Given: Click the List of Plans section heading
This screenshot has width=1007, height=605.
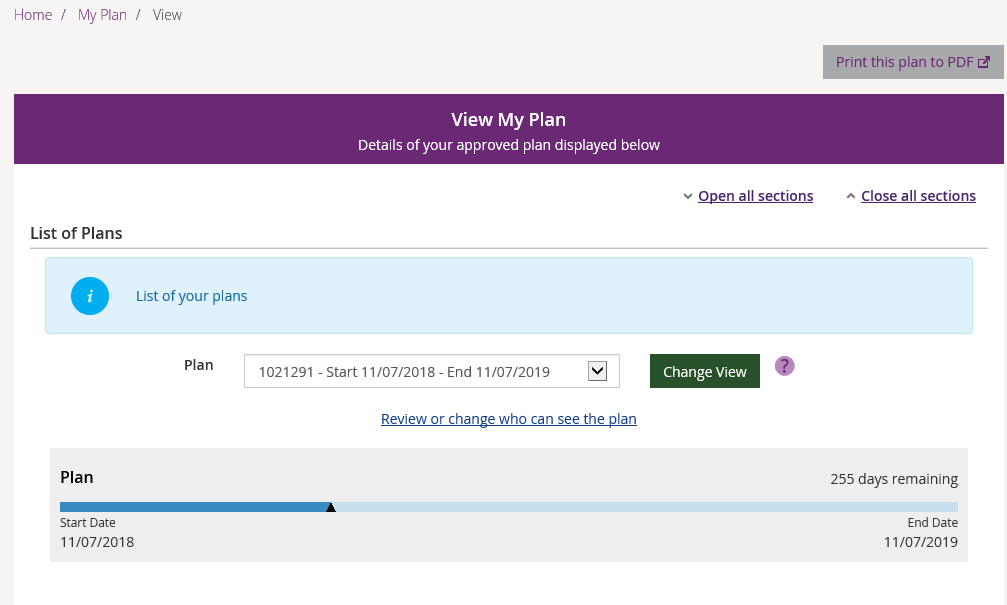Looking at the screenshot, I should point(76,233).
